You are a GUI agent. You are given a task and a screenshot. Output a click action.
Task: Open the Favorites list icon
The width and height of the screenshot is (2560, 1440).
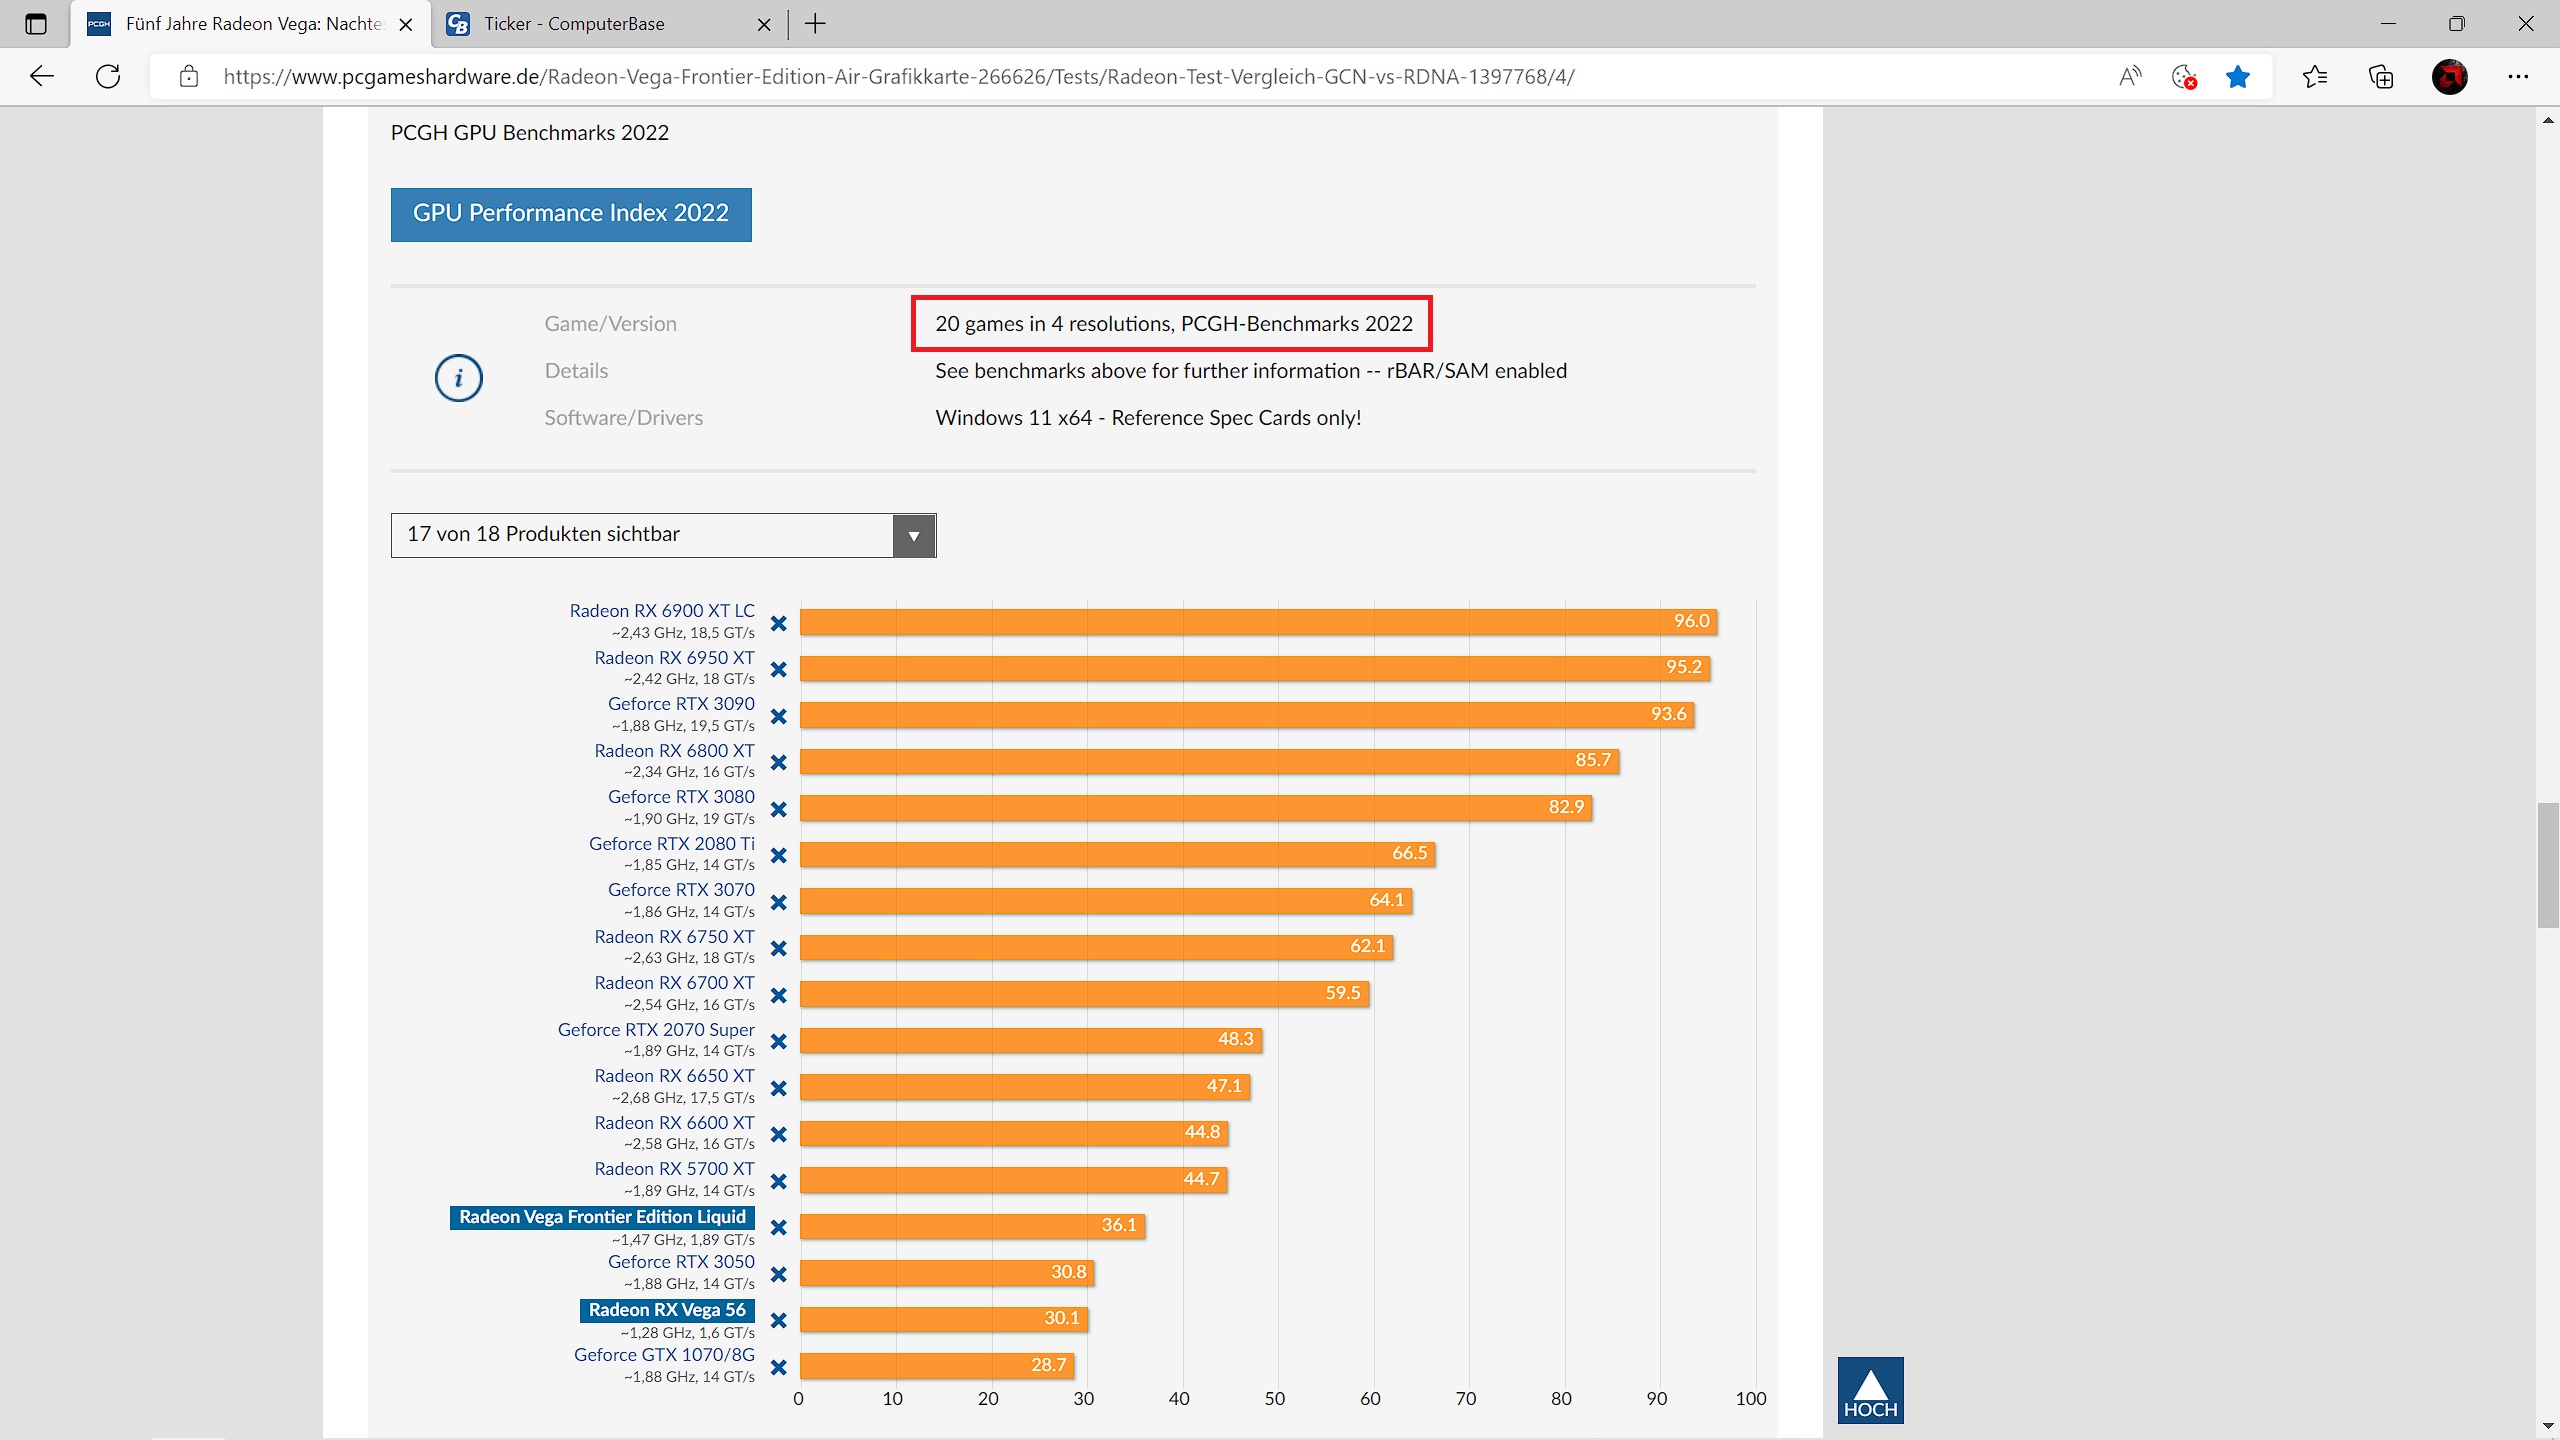pyautogui.click(x=2314, y=76)
